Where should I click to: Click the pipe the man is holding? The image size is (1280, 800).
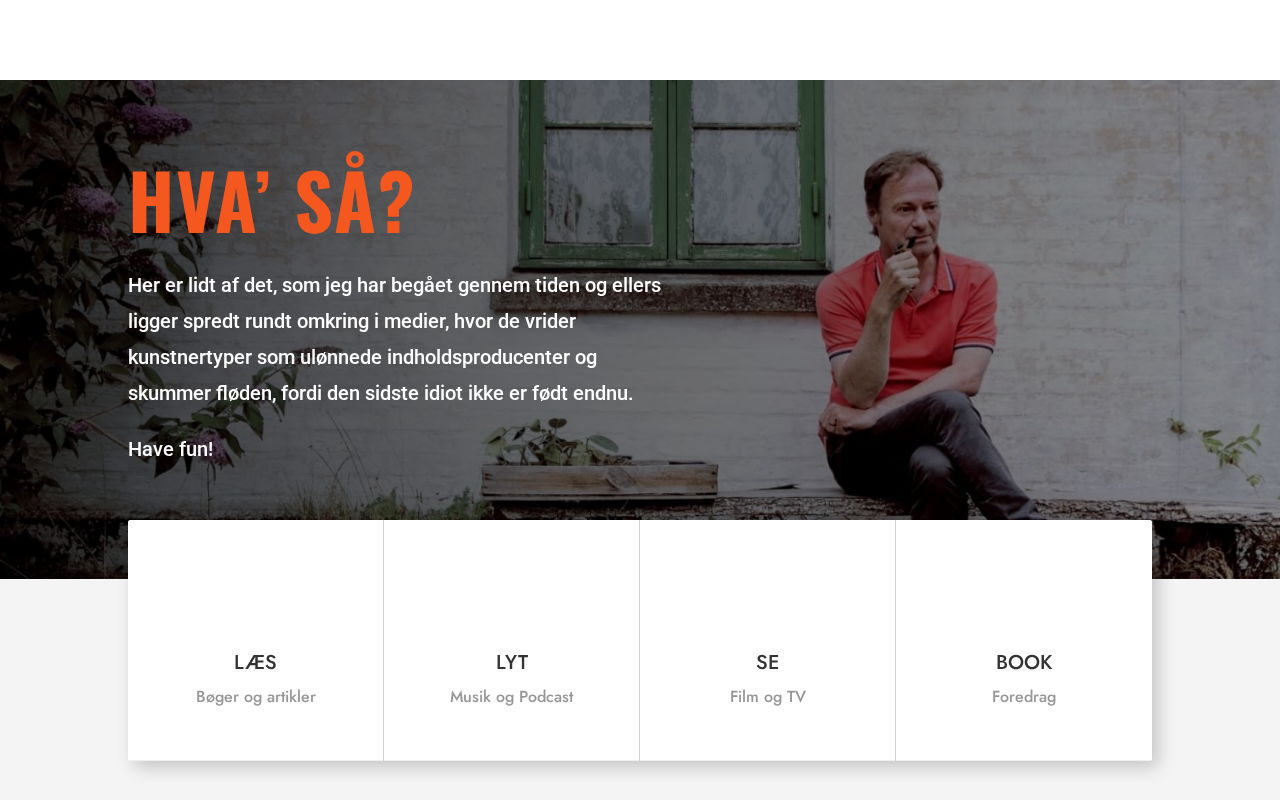[x=909, y=242]
